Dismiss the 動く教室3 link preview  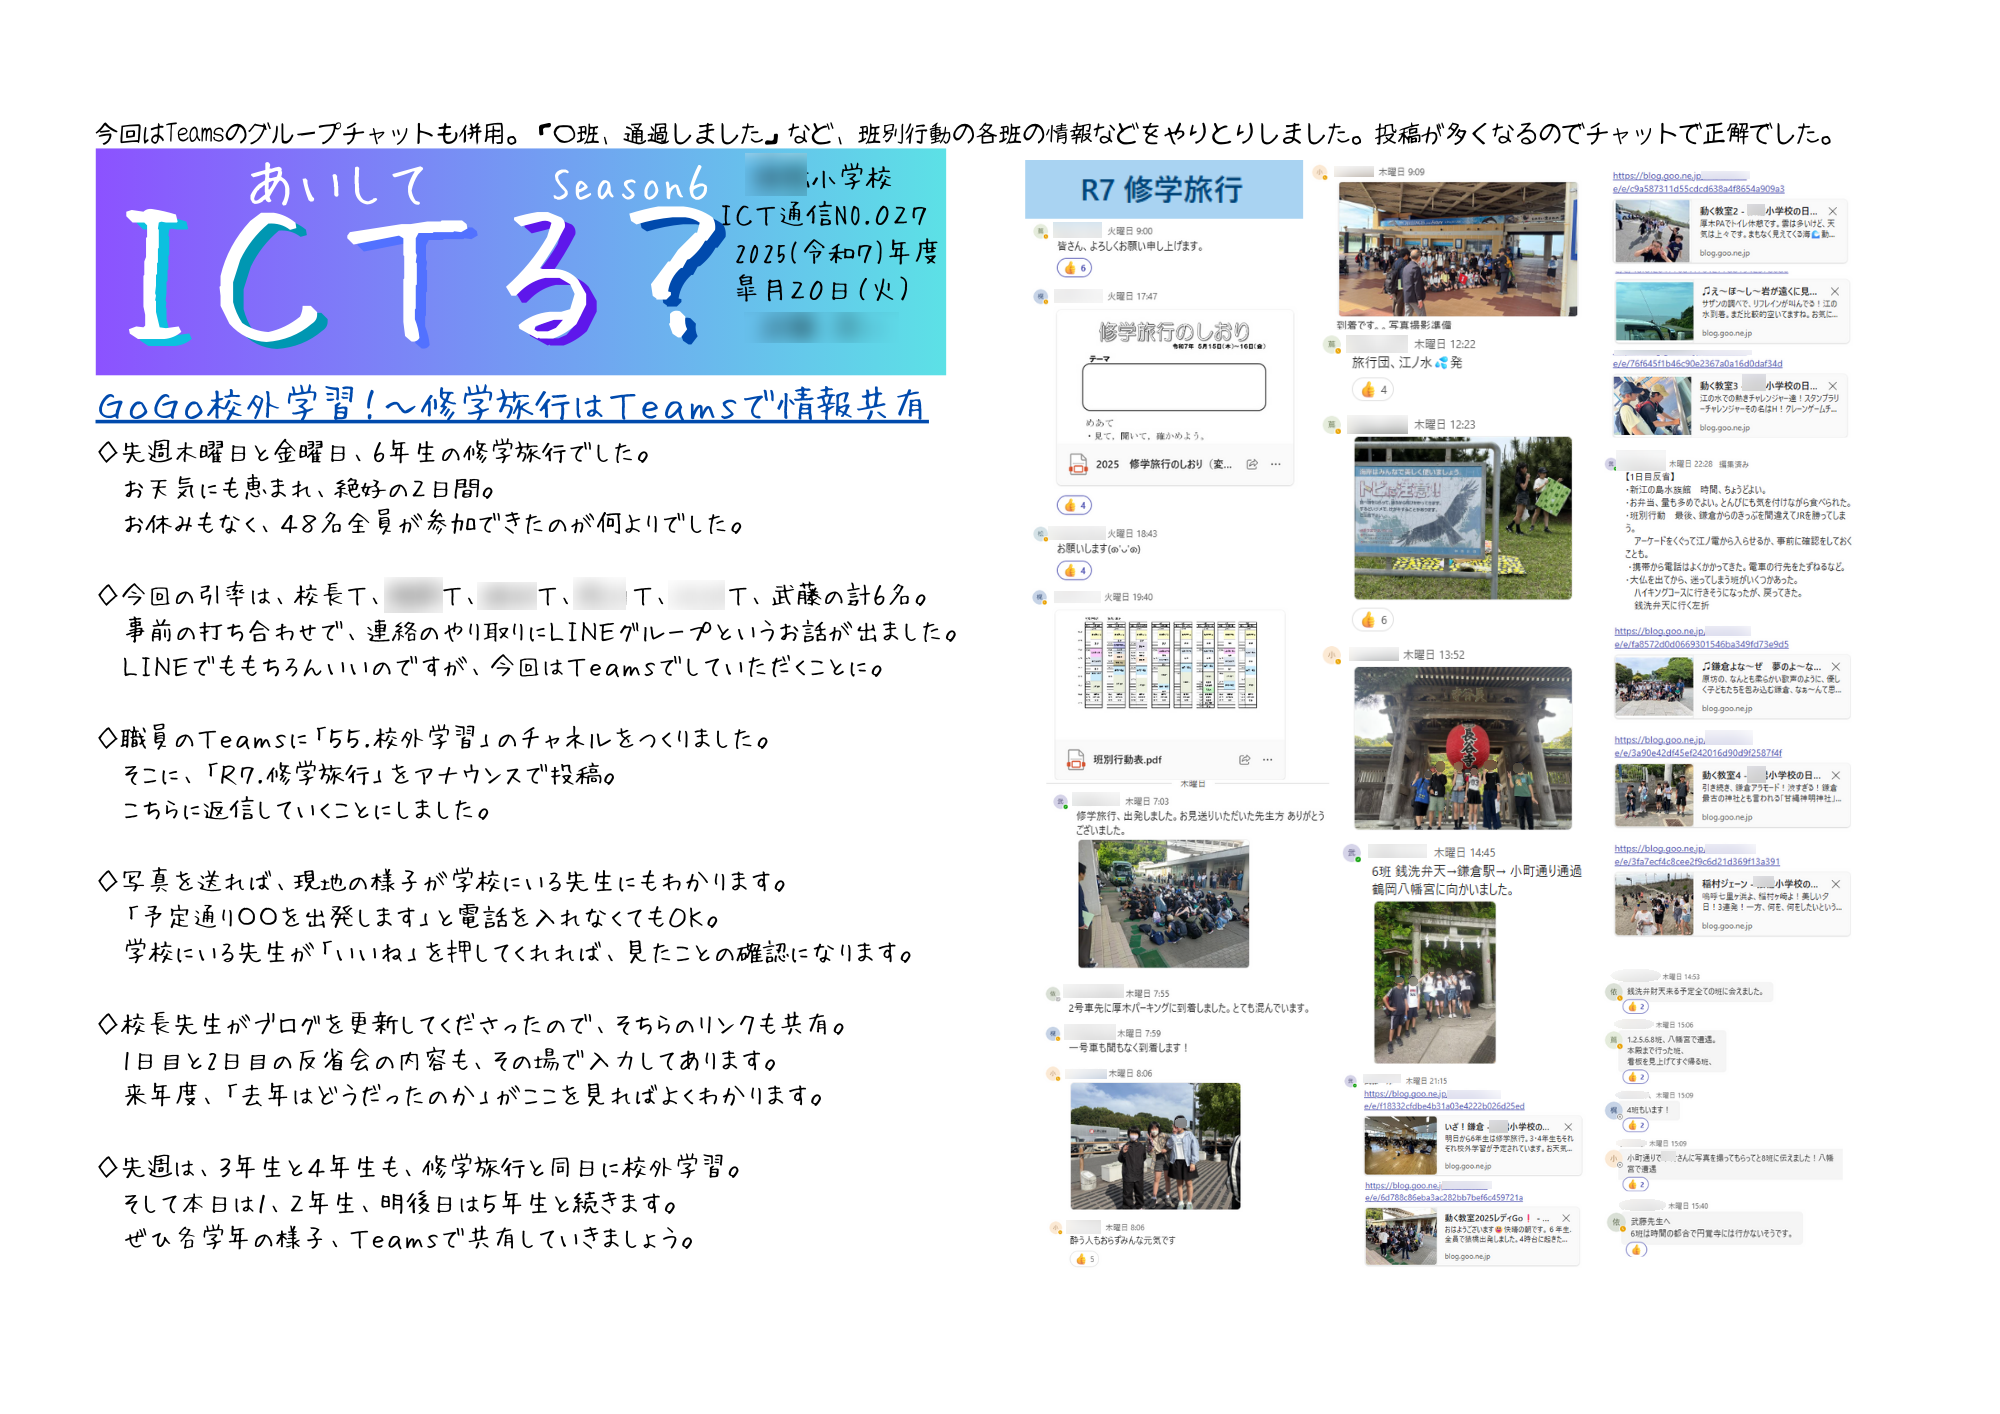[x=1833, y=385]
